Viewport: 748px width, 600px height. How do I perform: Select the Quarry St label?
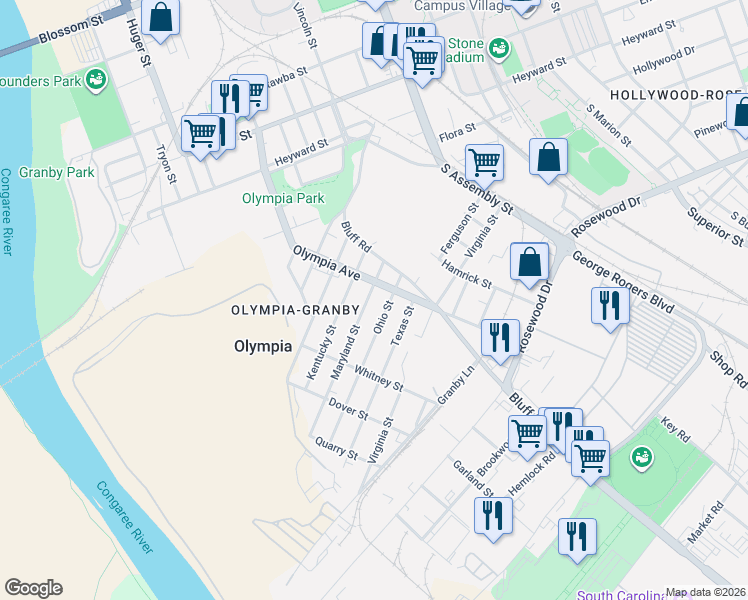click(x=336, y=448)
